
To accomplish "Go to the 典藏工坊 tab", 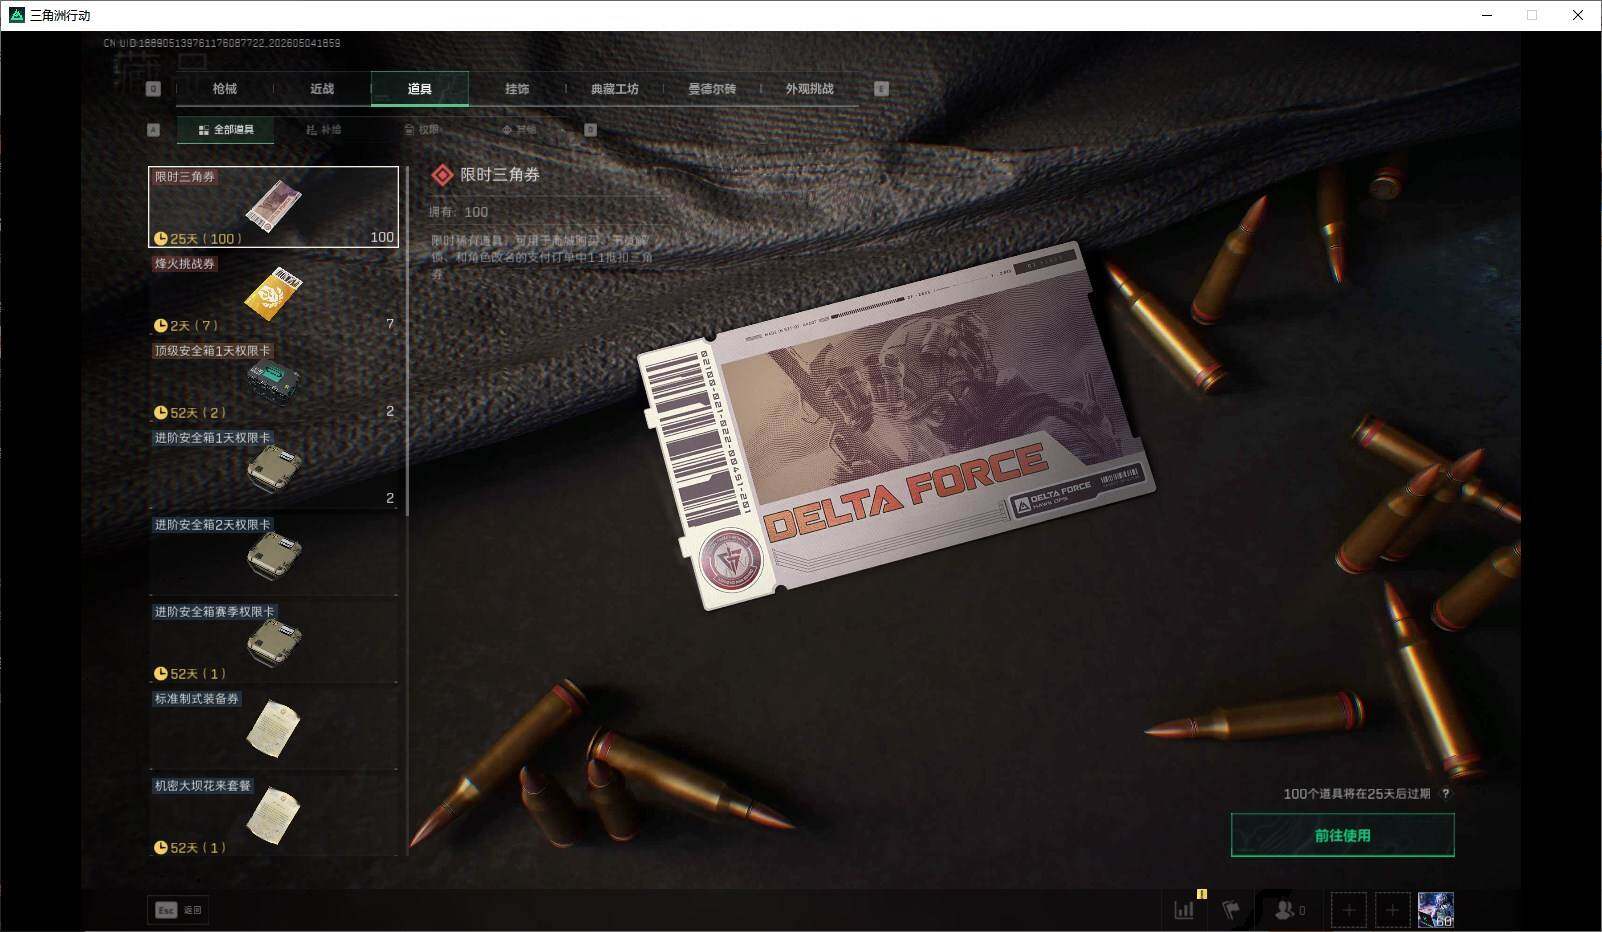I will 614,89.
